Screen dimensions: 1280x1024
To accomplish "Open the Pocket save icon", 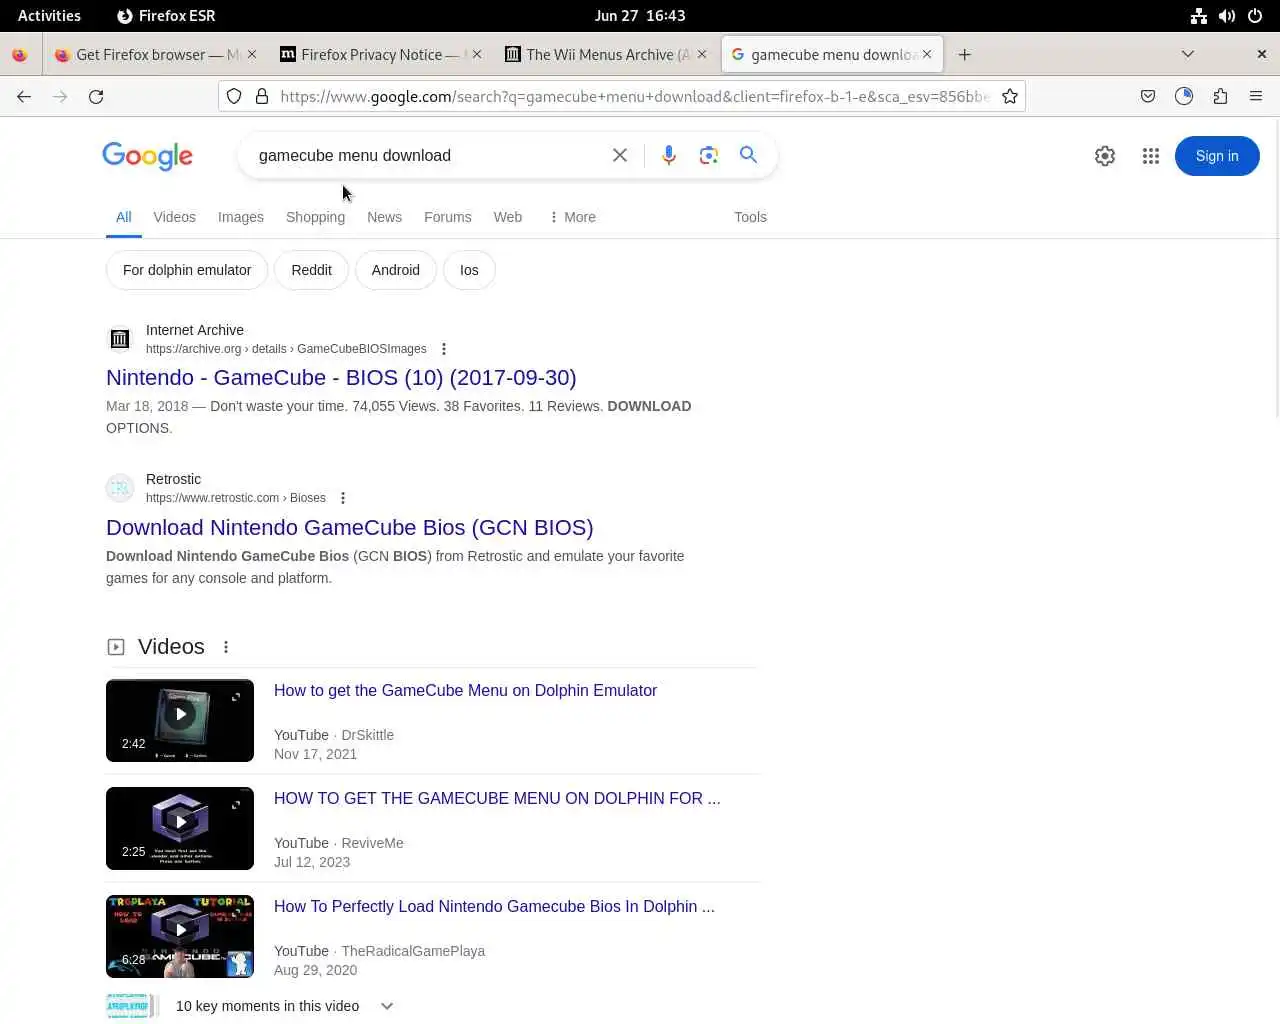I will (1148, 96).
